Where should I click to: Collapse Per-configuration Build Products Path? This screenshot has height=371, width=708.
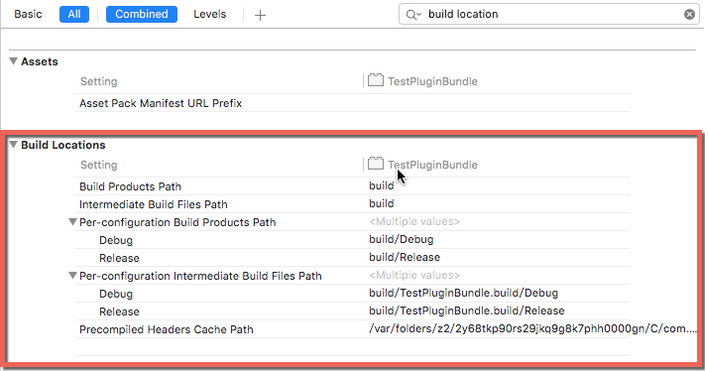pyautogui.click(x=72, y=222)
